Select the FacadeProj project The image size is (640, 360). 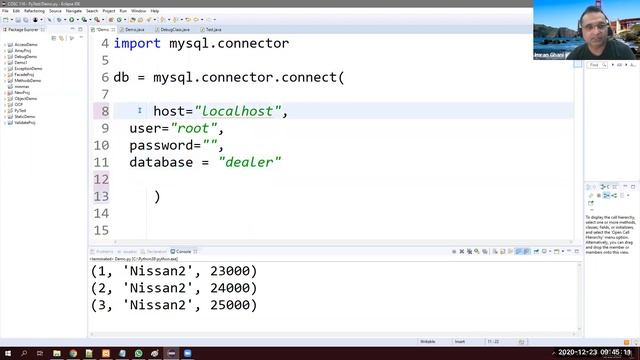click(24, 75)
